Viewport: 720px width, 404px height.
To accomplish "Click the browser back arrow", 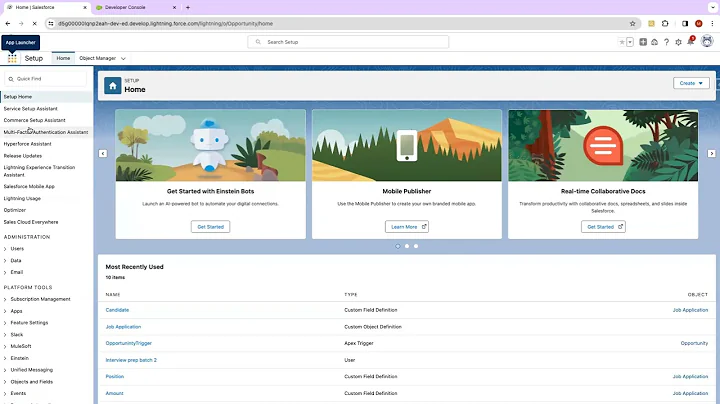I will (8, 23).
